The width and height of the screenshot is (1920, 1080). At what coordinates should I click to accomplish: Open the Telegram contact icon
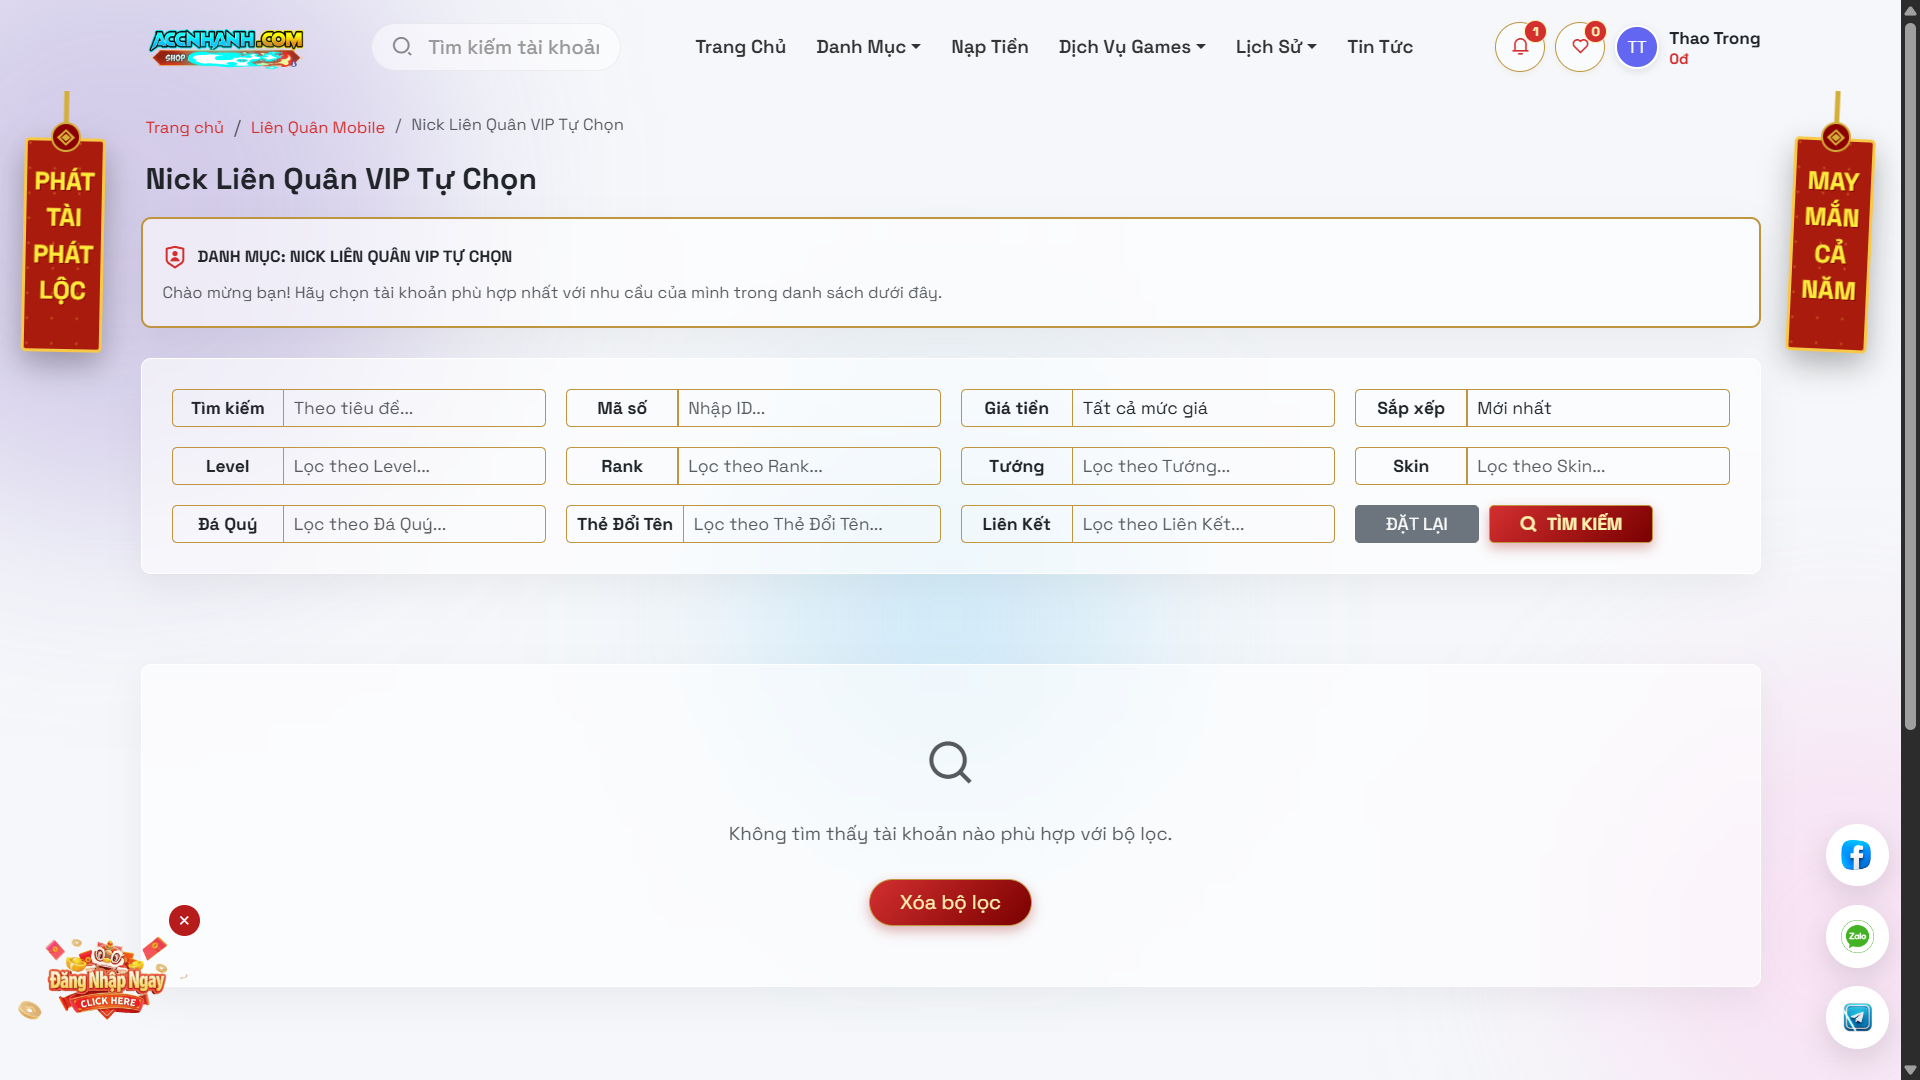tap(1856, 1018)
